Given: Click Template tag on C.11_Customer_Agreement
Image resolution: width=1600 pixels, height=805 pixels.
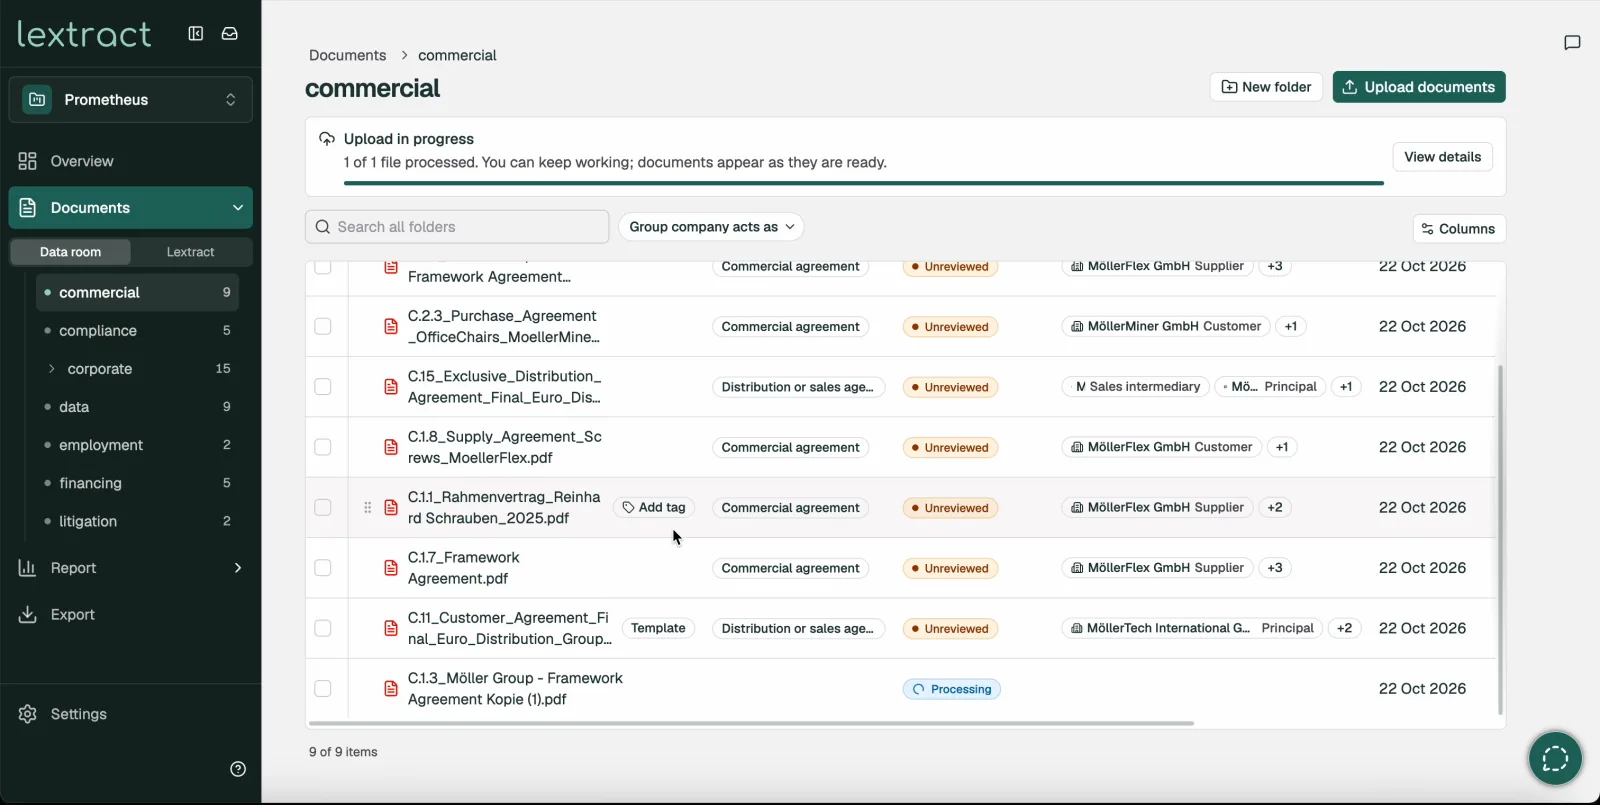Looking at the screenshot, I should [x=658, y=628].
